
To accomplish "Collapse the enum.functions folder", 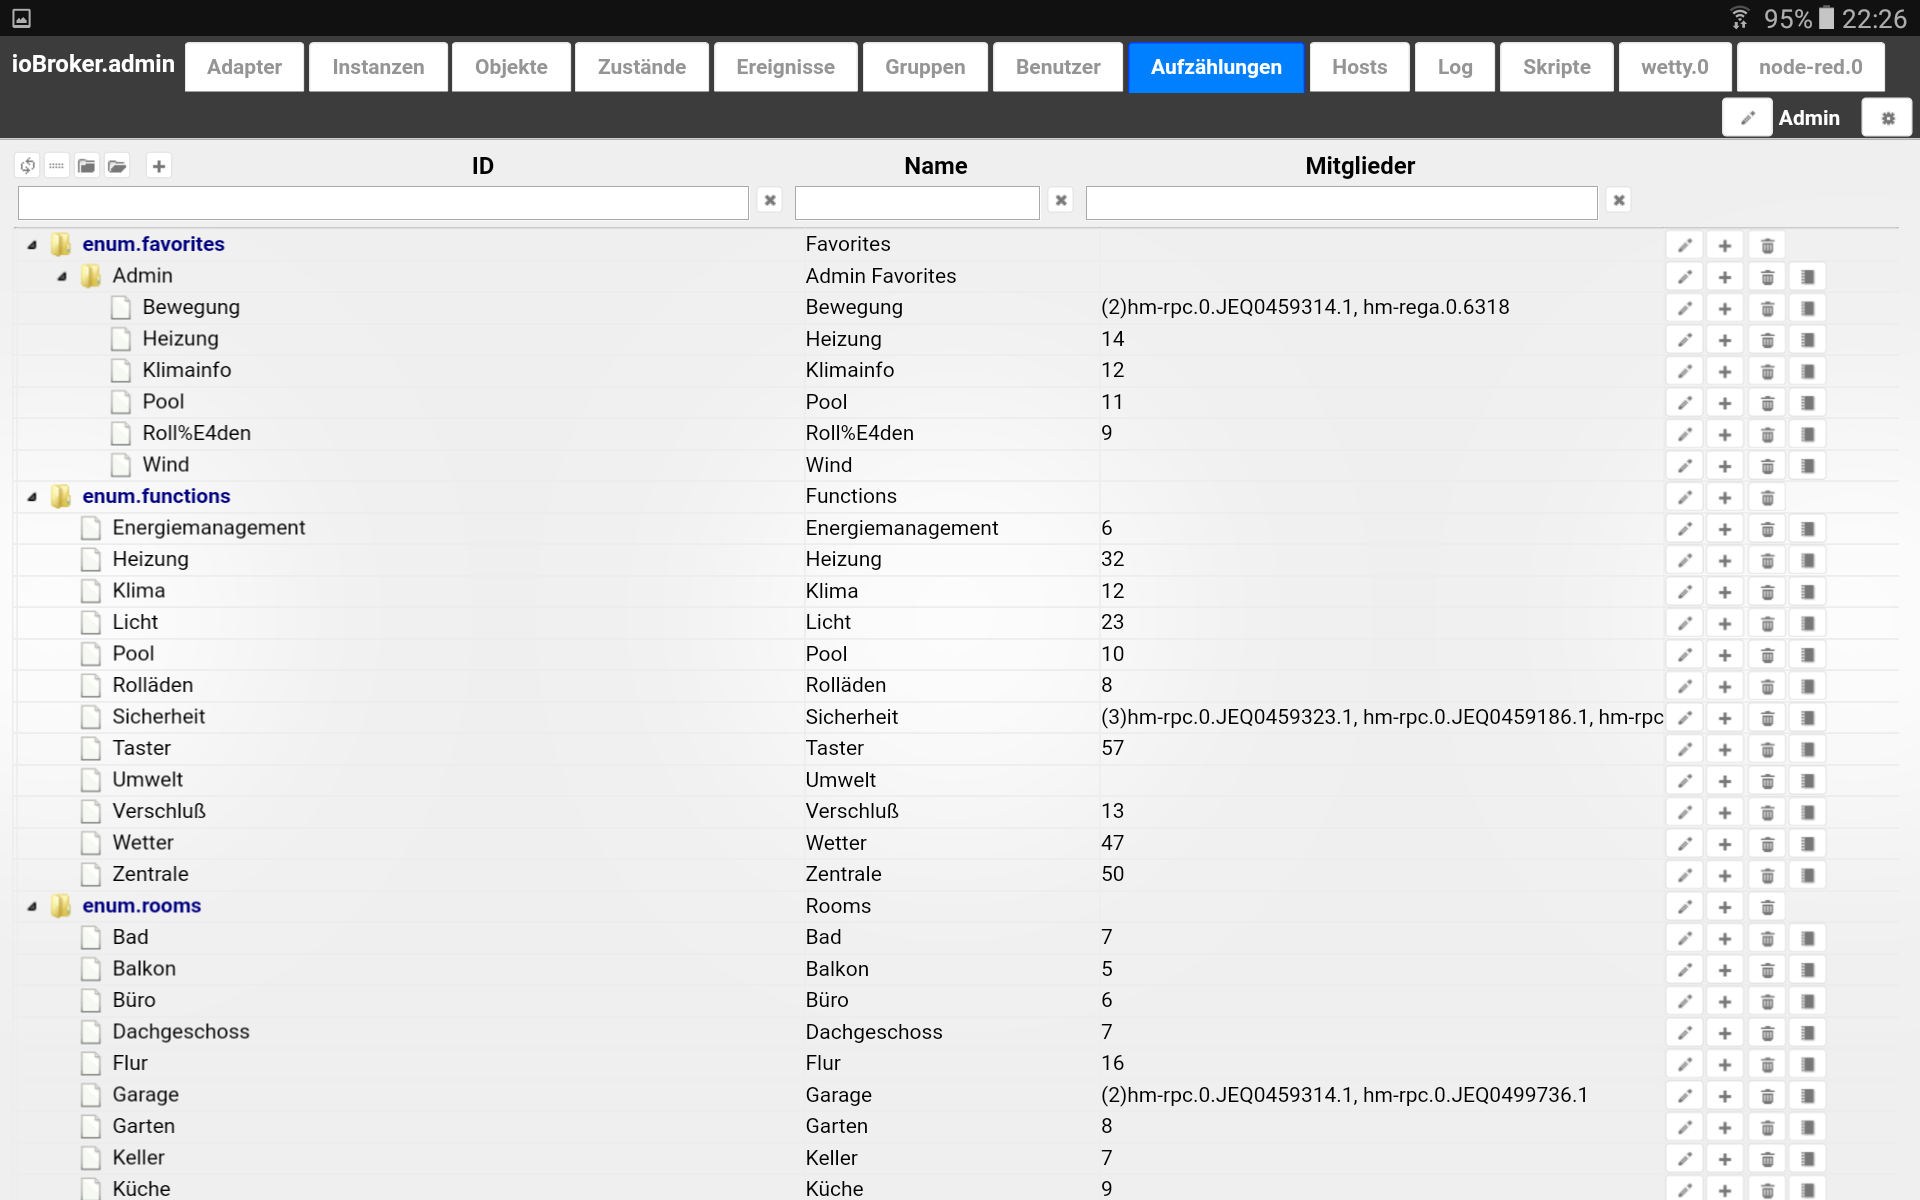I will click(x=32, y=497).
